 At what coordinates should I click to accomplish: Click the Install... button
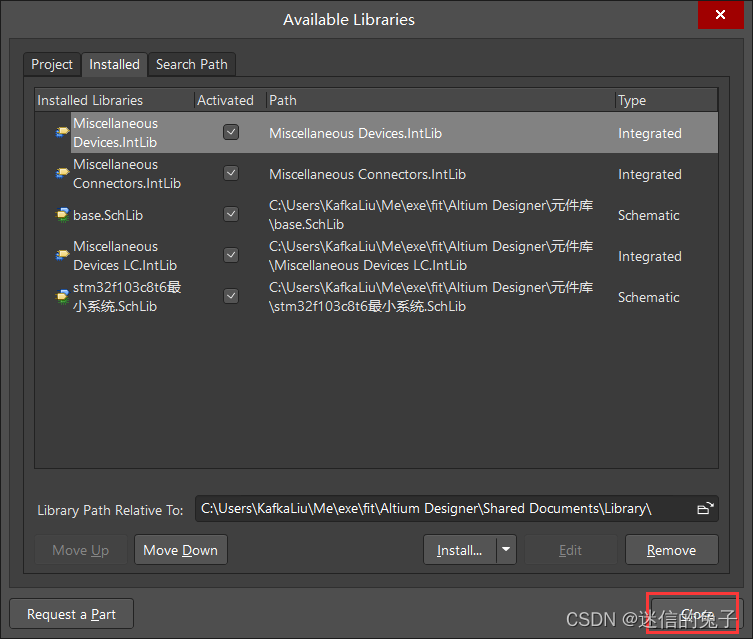click(x=459, y=550)
